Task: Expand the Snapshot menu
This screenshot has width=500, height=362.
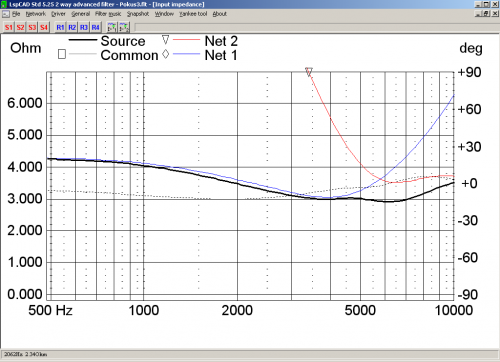Action: (138, 14)
